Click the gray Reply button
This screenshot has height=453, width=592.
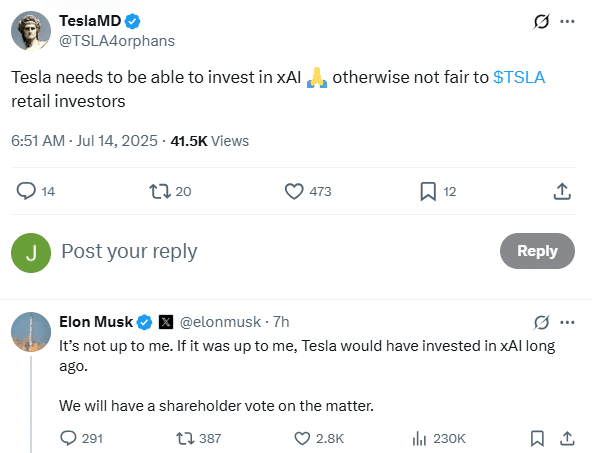[537, 251]
